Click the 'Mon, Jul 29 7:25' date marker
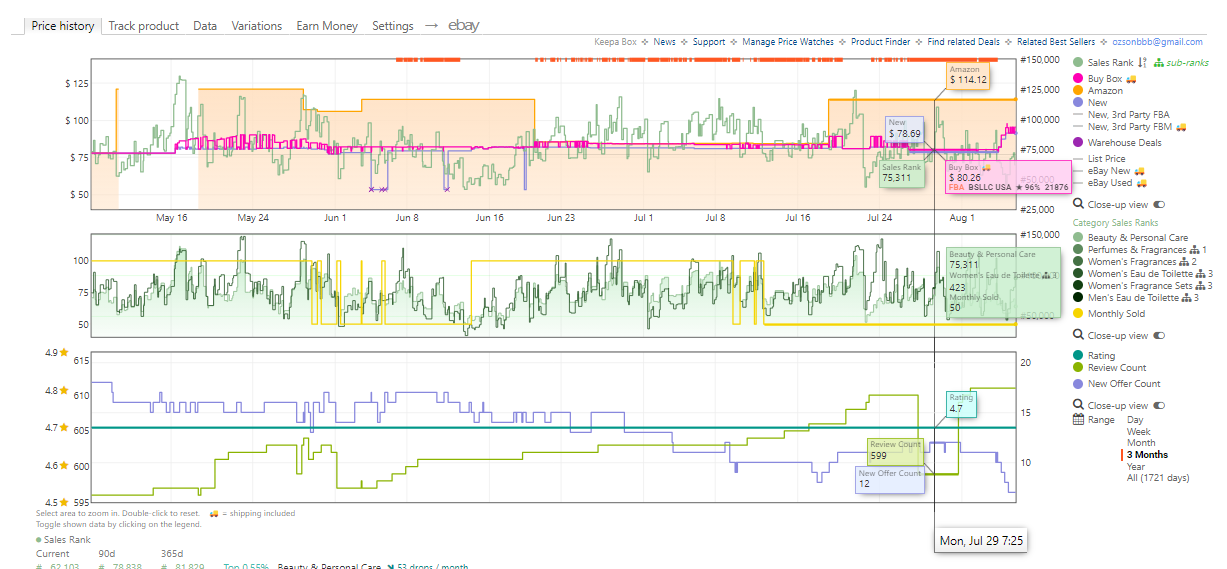Viewport: 1227px width, 569px height. coord(981,540)
